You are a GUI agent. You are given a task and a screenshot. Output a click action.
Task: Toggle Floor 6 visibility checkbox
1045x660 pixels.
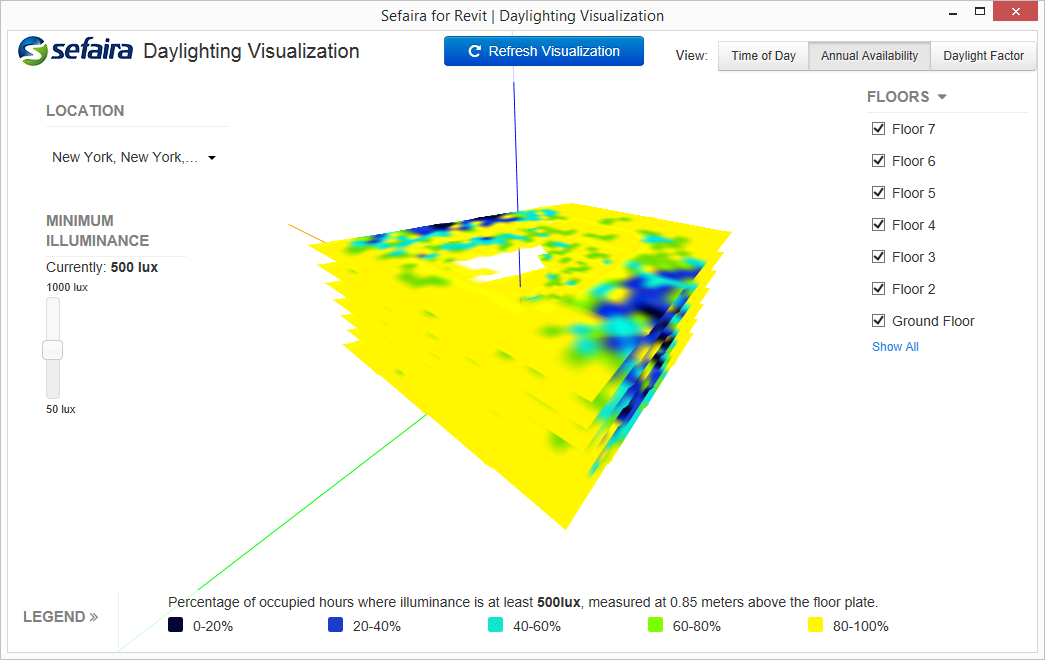879,161
